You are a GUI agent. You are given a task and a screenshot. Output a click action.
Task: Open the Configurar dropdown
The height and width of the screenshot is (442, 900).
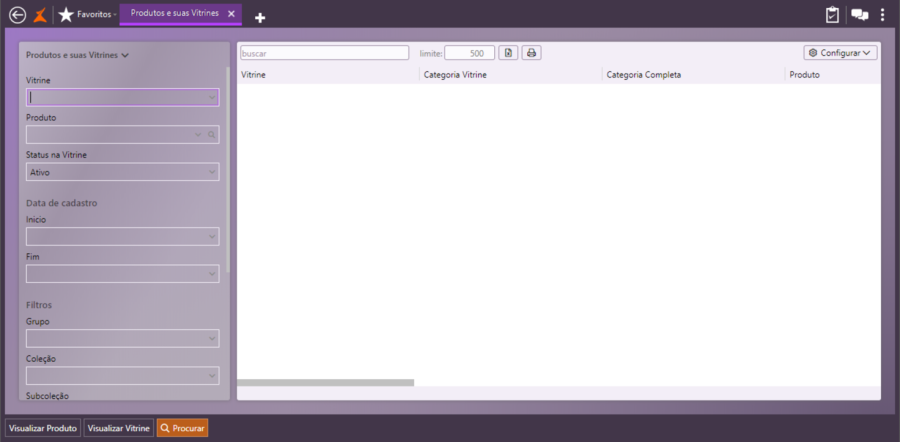(840, 53)
